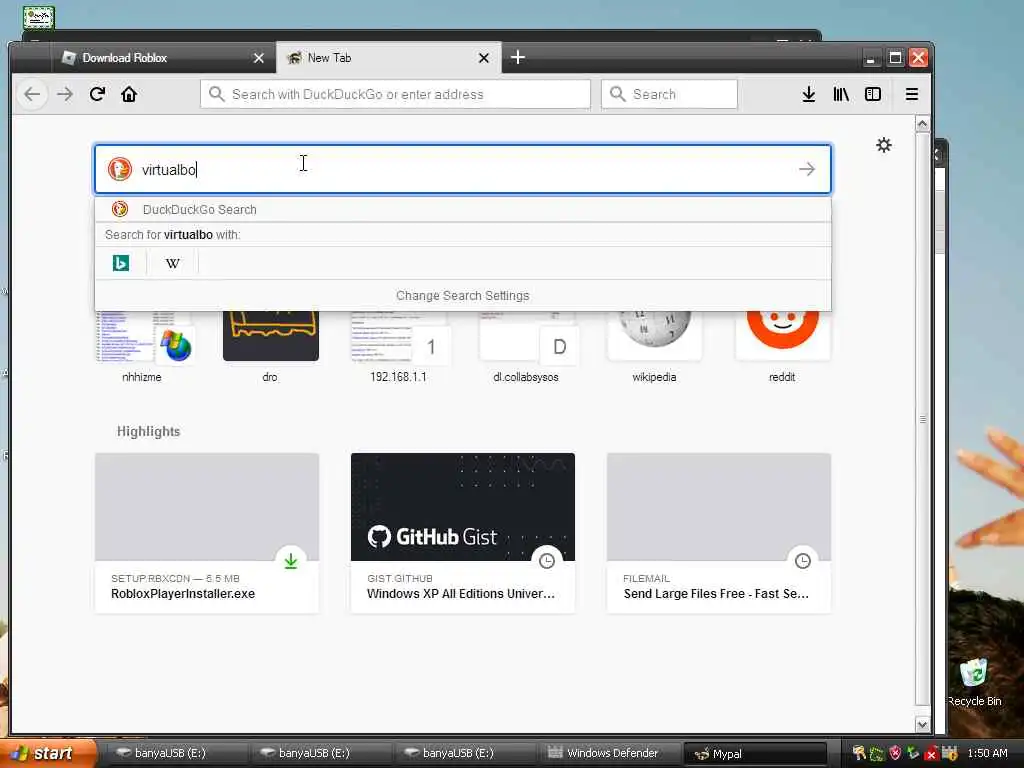Click the Highlights section heading

(x=148, y=432)
